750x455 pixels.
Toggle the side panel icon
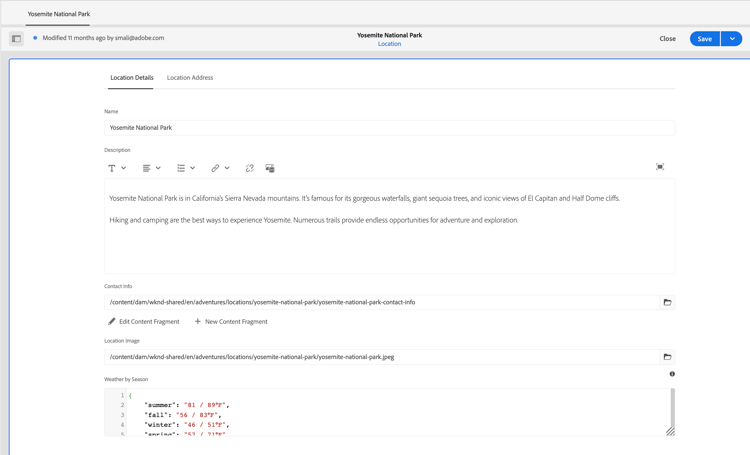pyautogui.click(x=16, y=38)
